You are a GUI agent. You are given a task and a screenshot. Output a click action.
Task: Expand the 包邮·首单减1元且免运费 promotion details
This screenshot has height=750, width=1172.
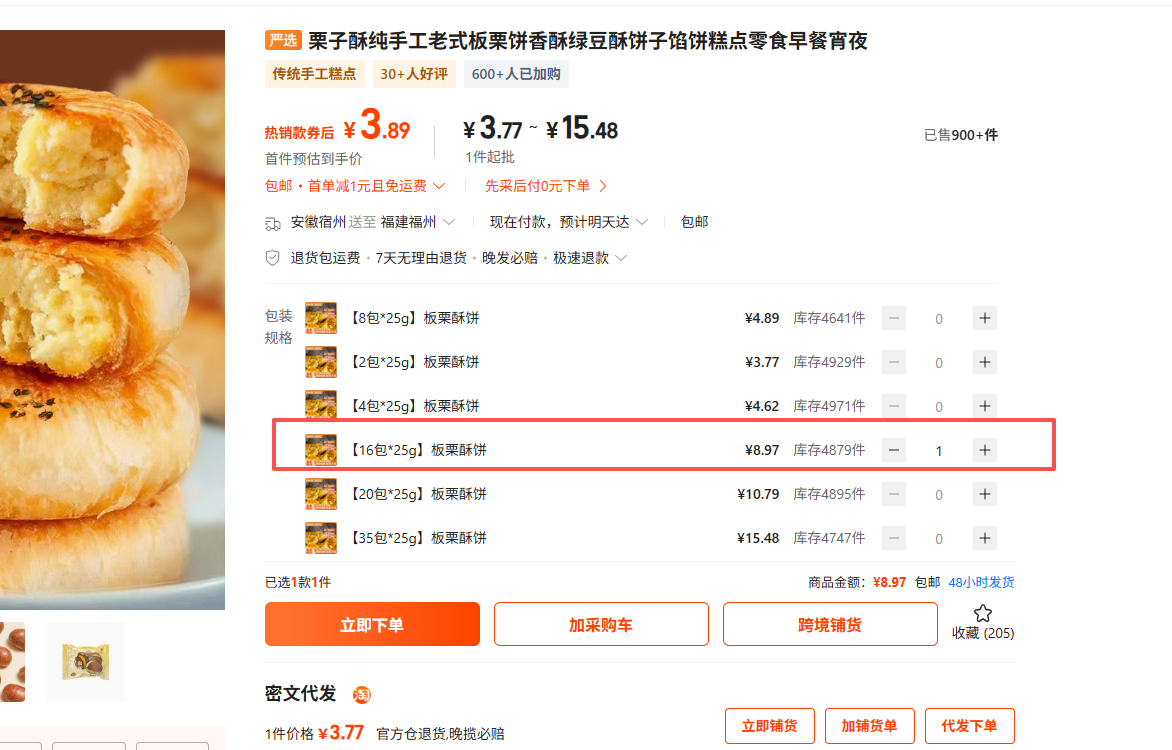tap(439, 186)
